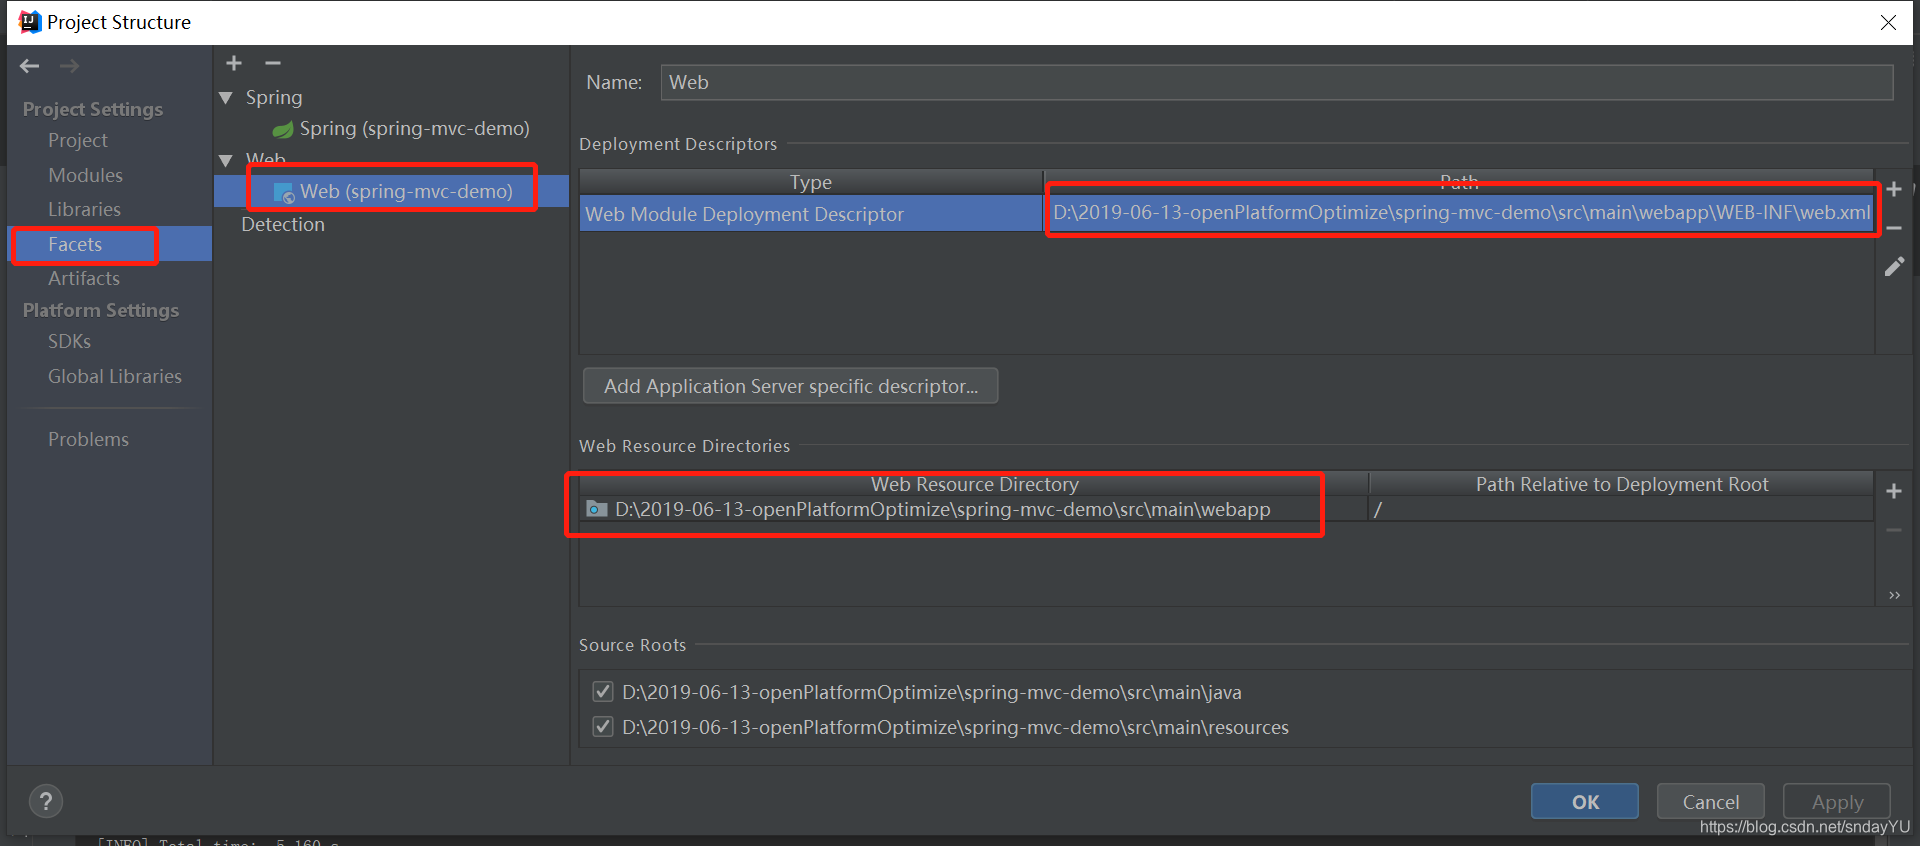Click the folder icon of webapp directory

tap(596, 509)
